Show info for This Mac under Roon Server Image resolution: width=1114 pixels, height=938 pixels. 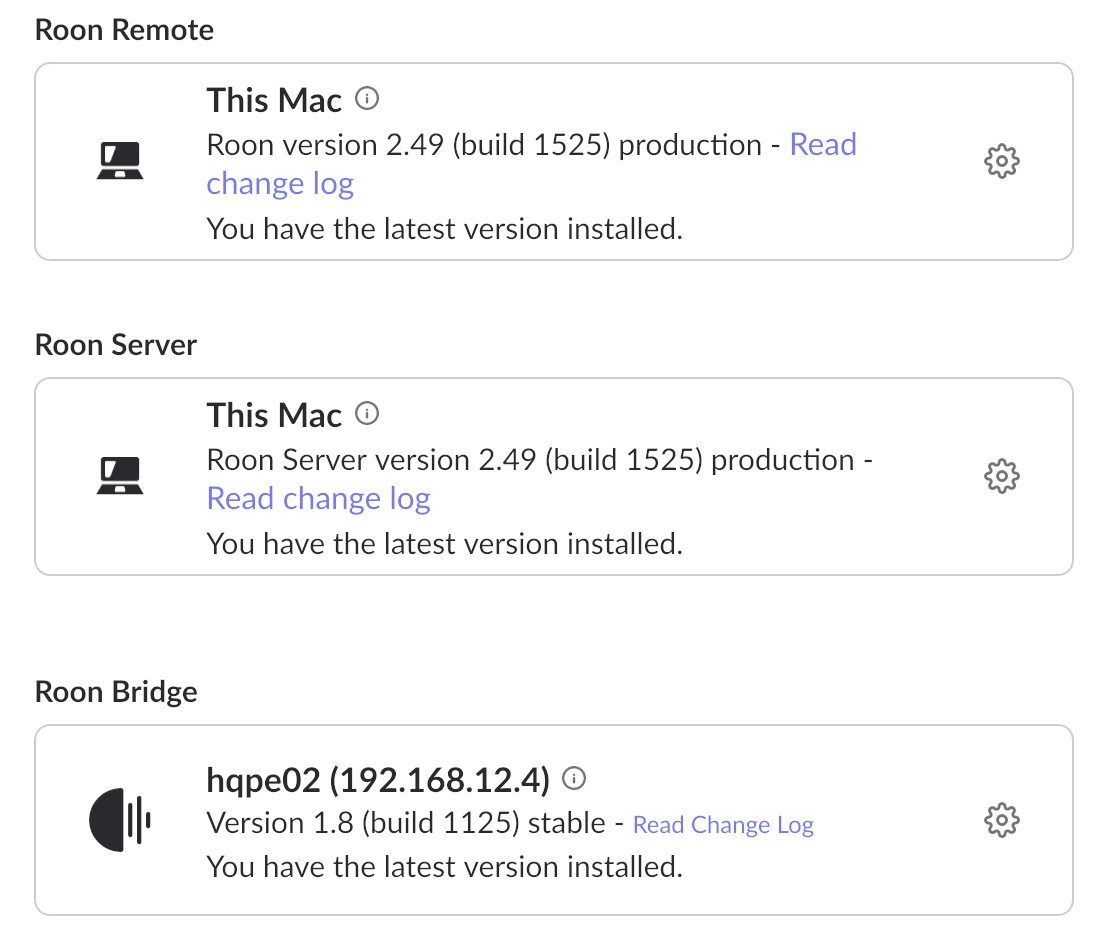[x=368, y=414]
